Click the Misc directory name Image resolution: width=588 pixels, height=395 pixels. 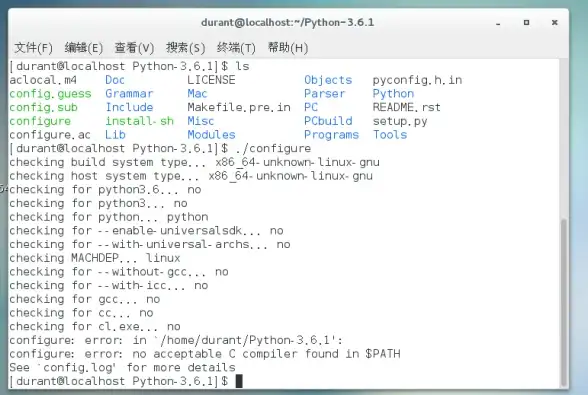pyautogui.click(x=201, y=121)
